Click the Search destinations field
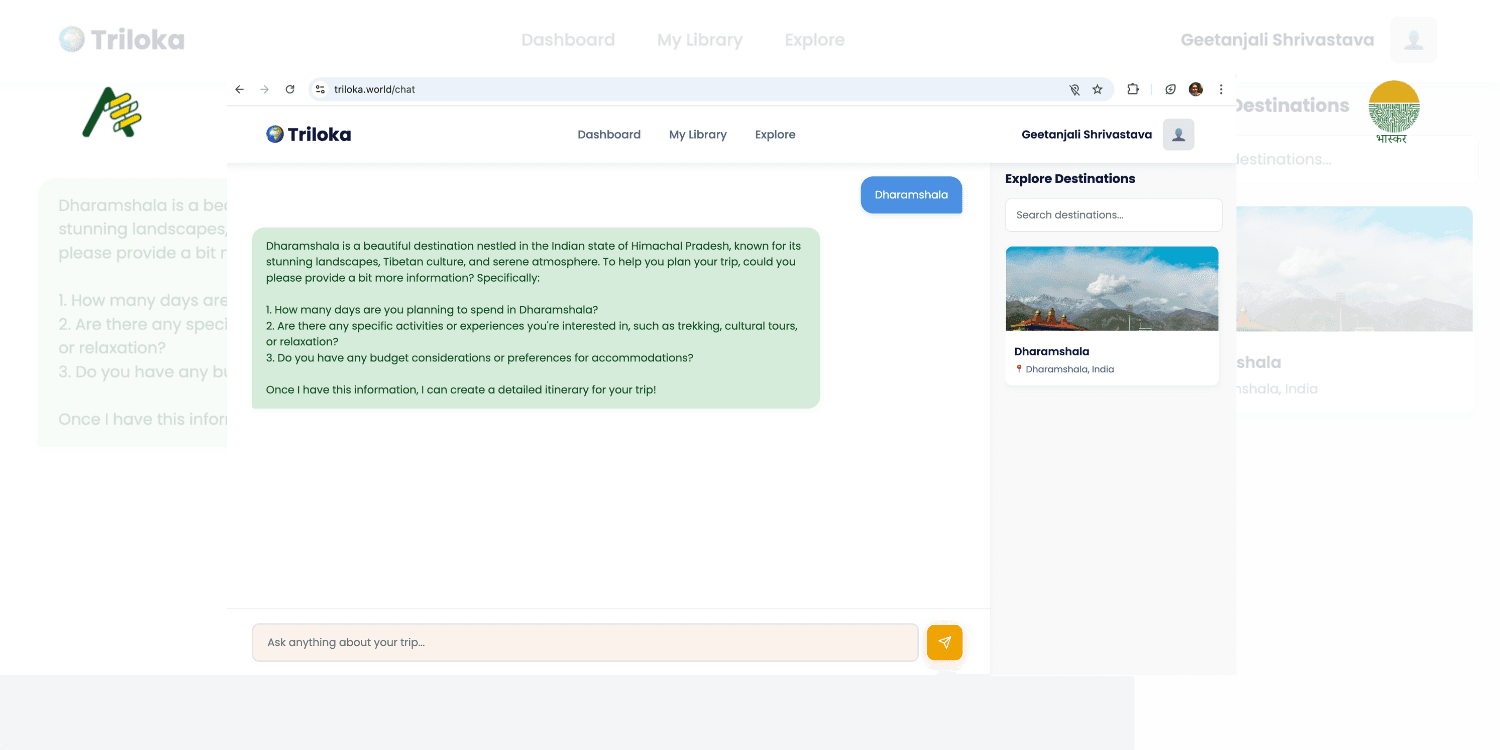1500x750 pixels. pyautogui.click(x=1113, y=214)
